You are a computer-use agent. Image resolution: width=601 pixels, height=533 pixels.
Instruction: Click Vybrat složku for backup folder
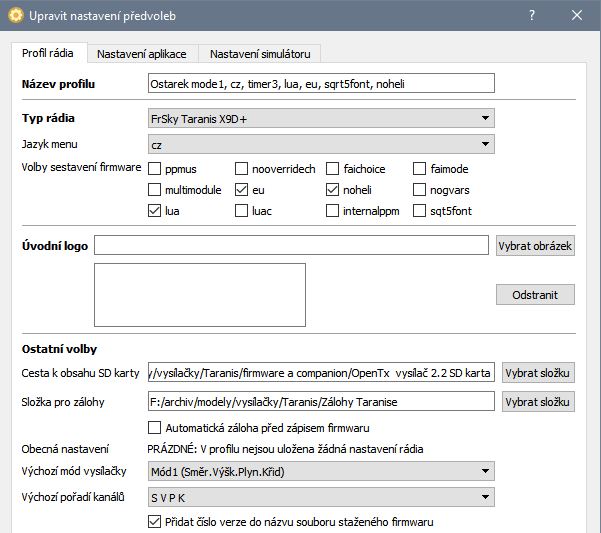[x=538, y=401]
